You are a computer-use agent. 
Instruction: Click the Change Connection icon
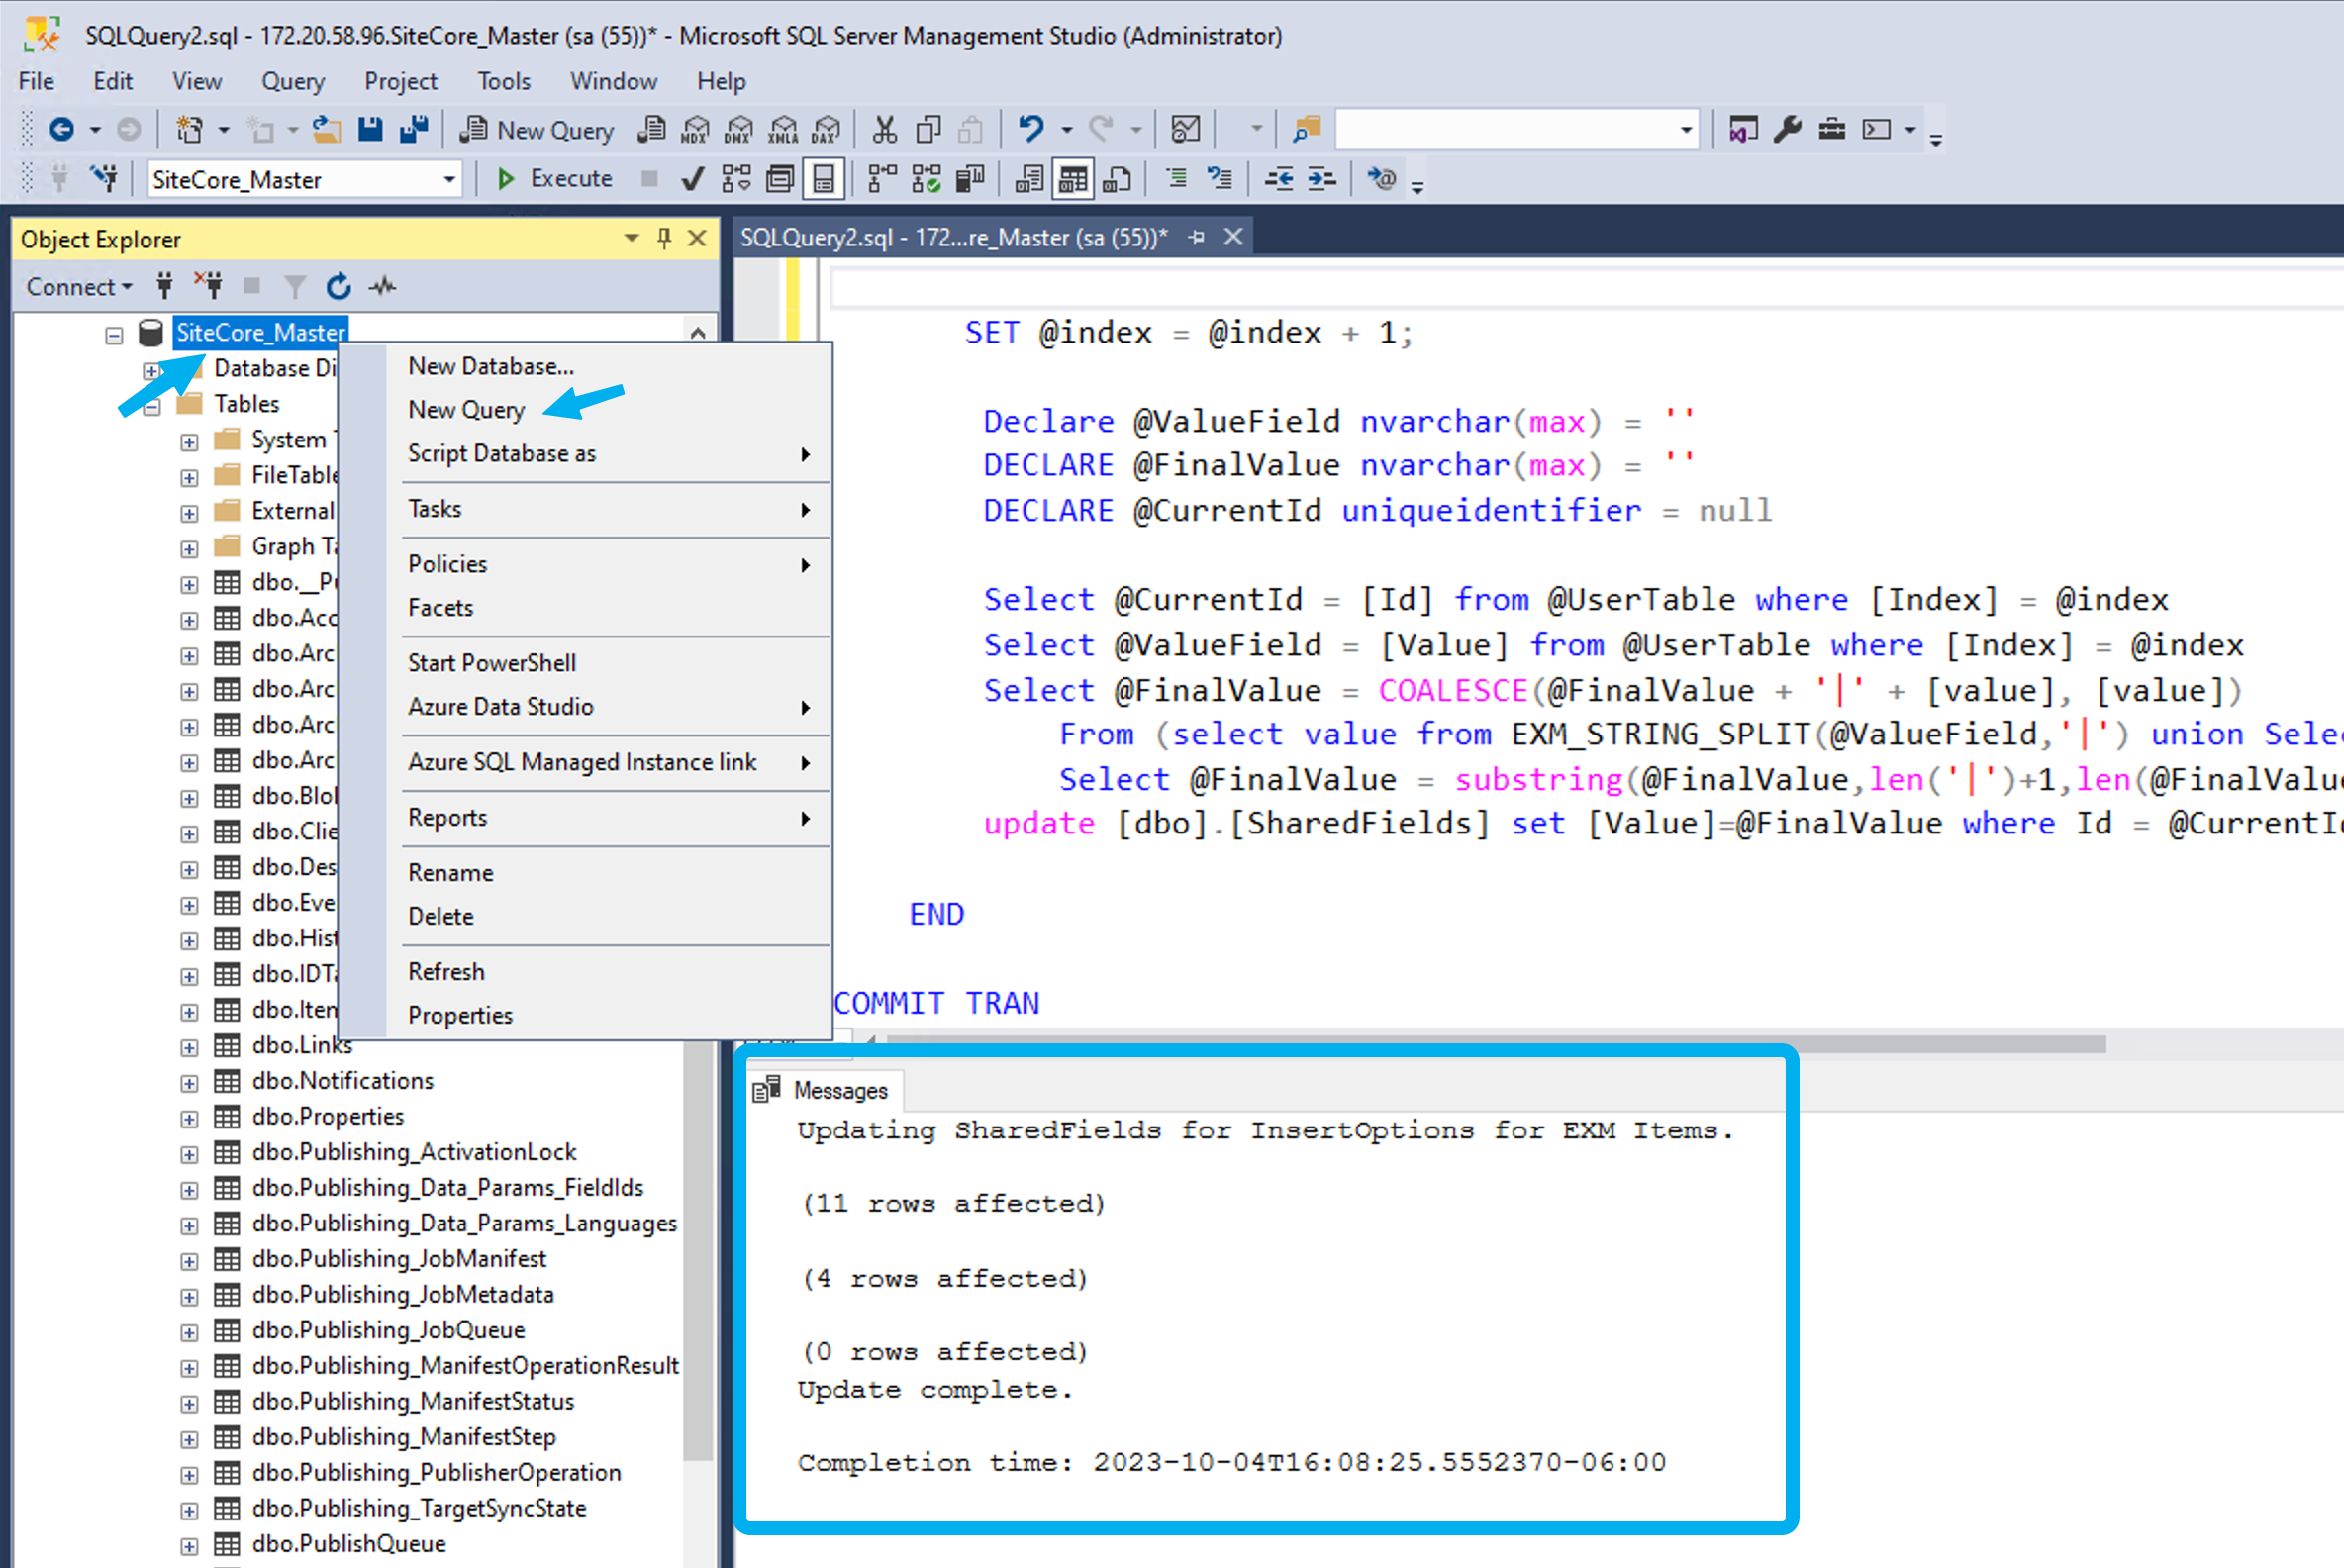click(x=103, y=179)
